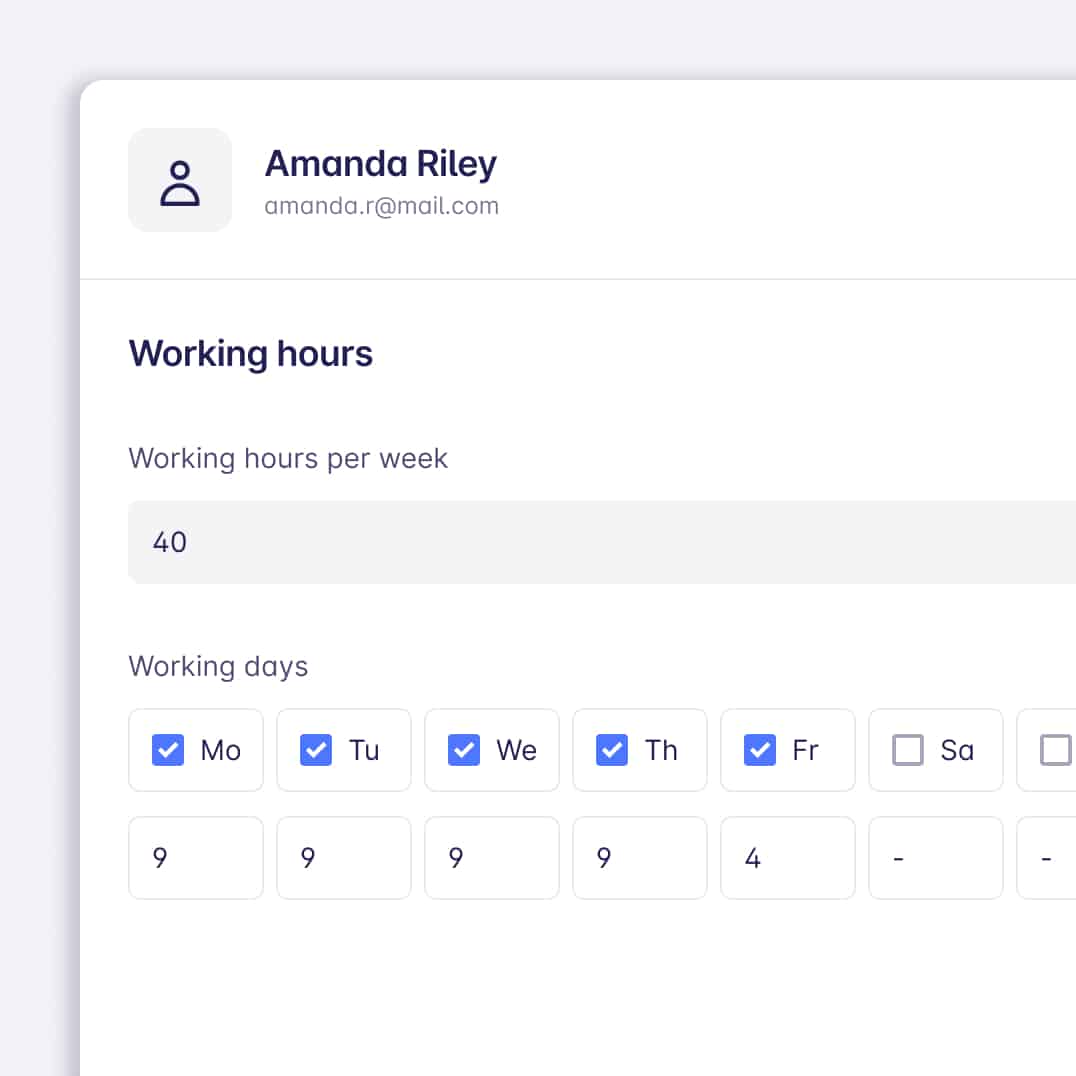Click the user avatar icon
1076x1076 pixels.
(x=180, y=180)
